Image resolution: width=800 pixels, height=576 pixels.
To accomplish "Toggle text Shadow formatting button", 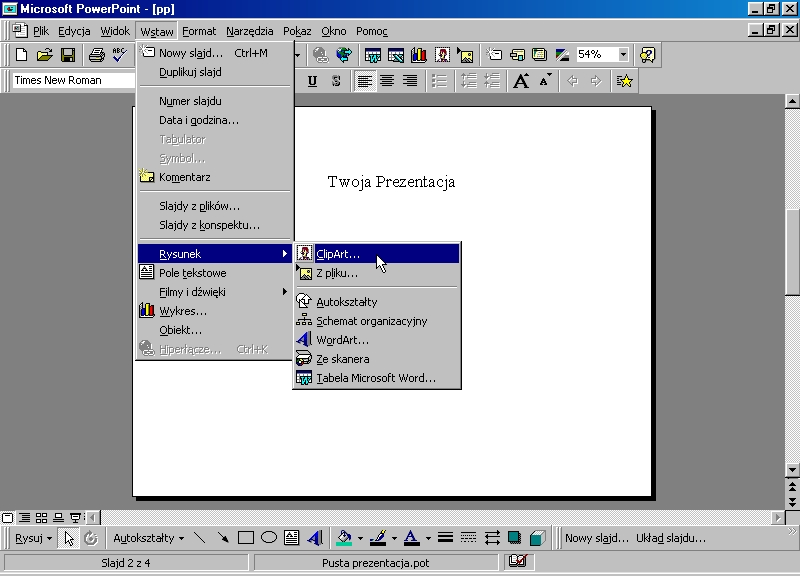I will click(x=336, y=81).
